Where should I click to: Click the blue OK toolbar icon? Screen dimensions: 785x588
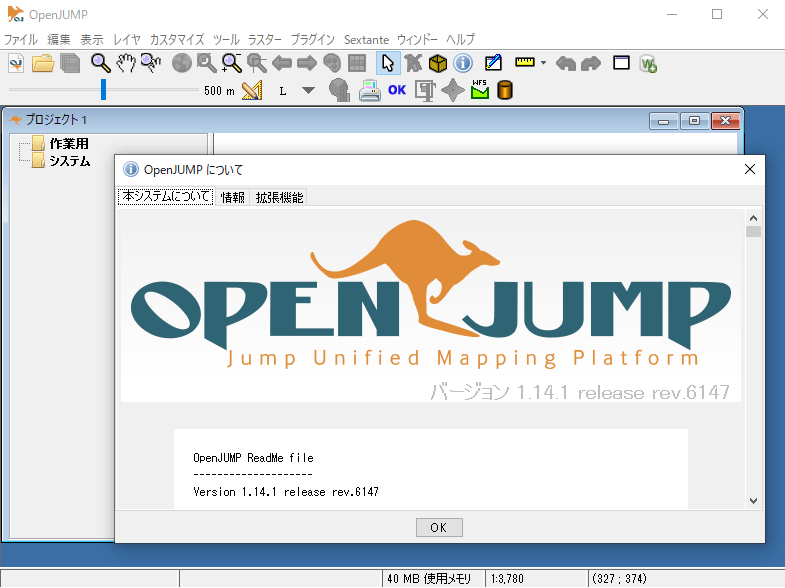point(397,90)
